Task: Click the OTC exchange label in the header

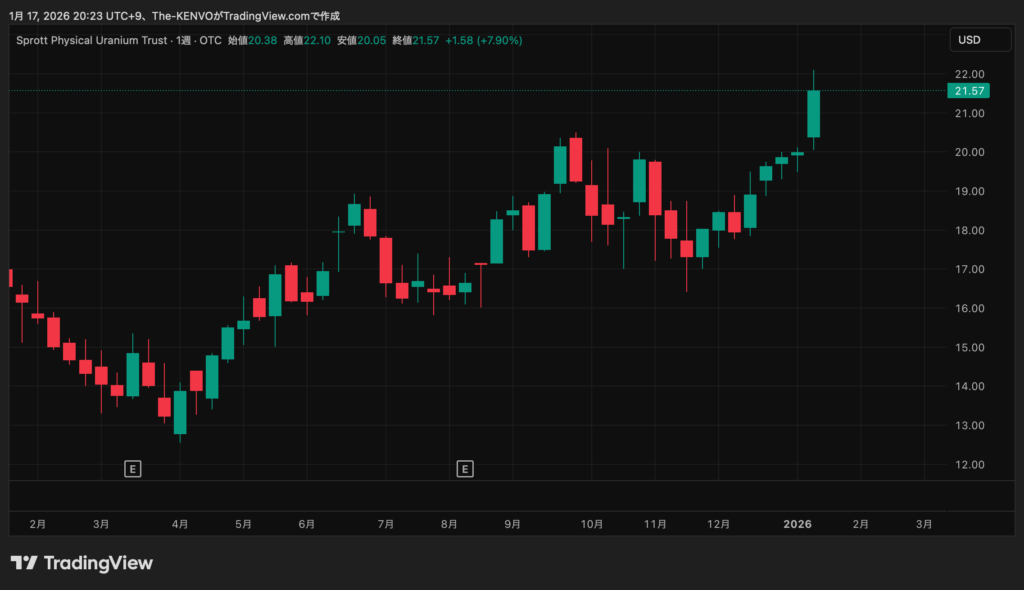Action: (x=212, y=40)
